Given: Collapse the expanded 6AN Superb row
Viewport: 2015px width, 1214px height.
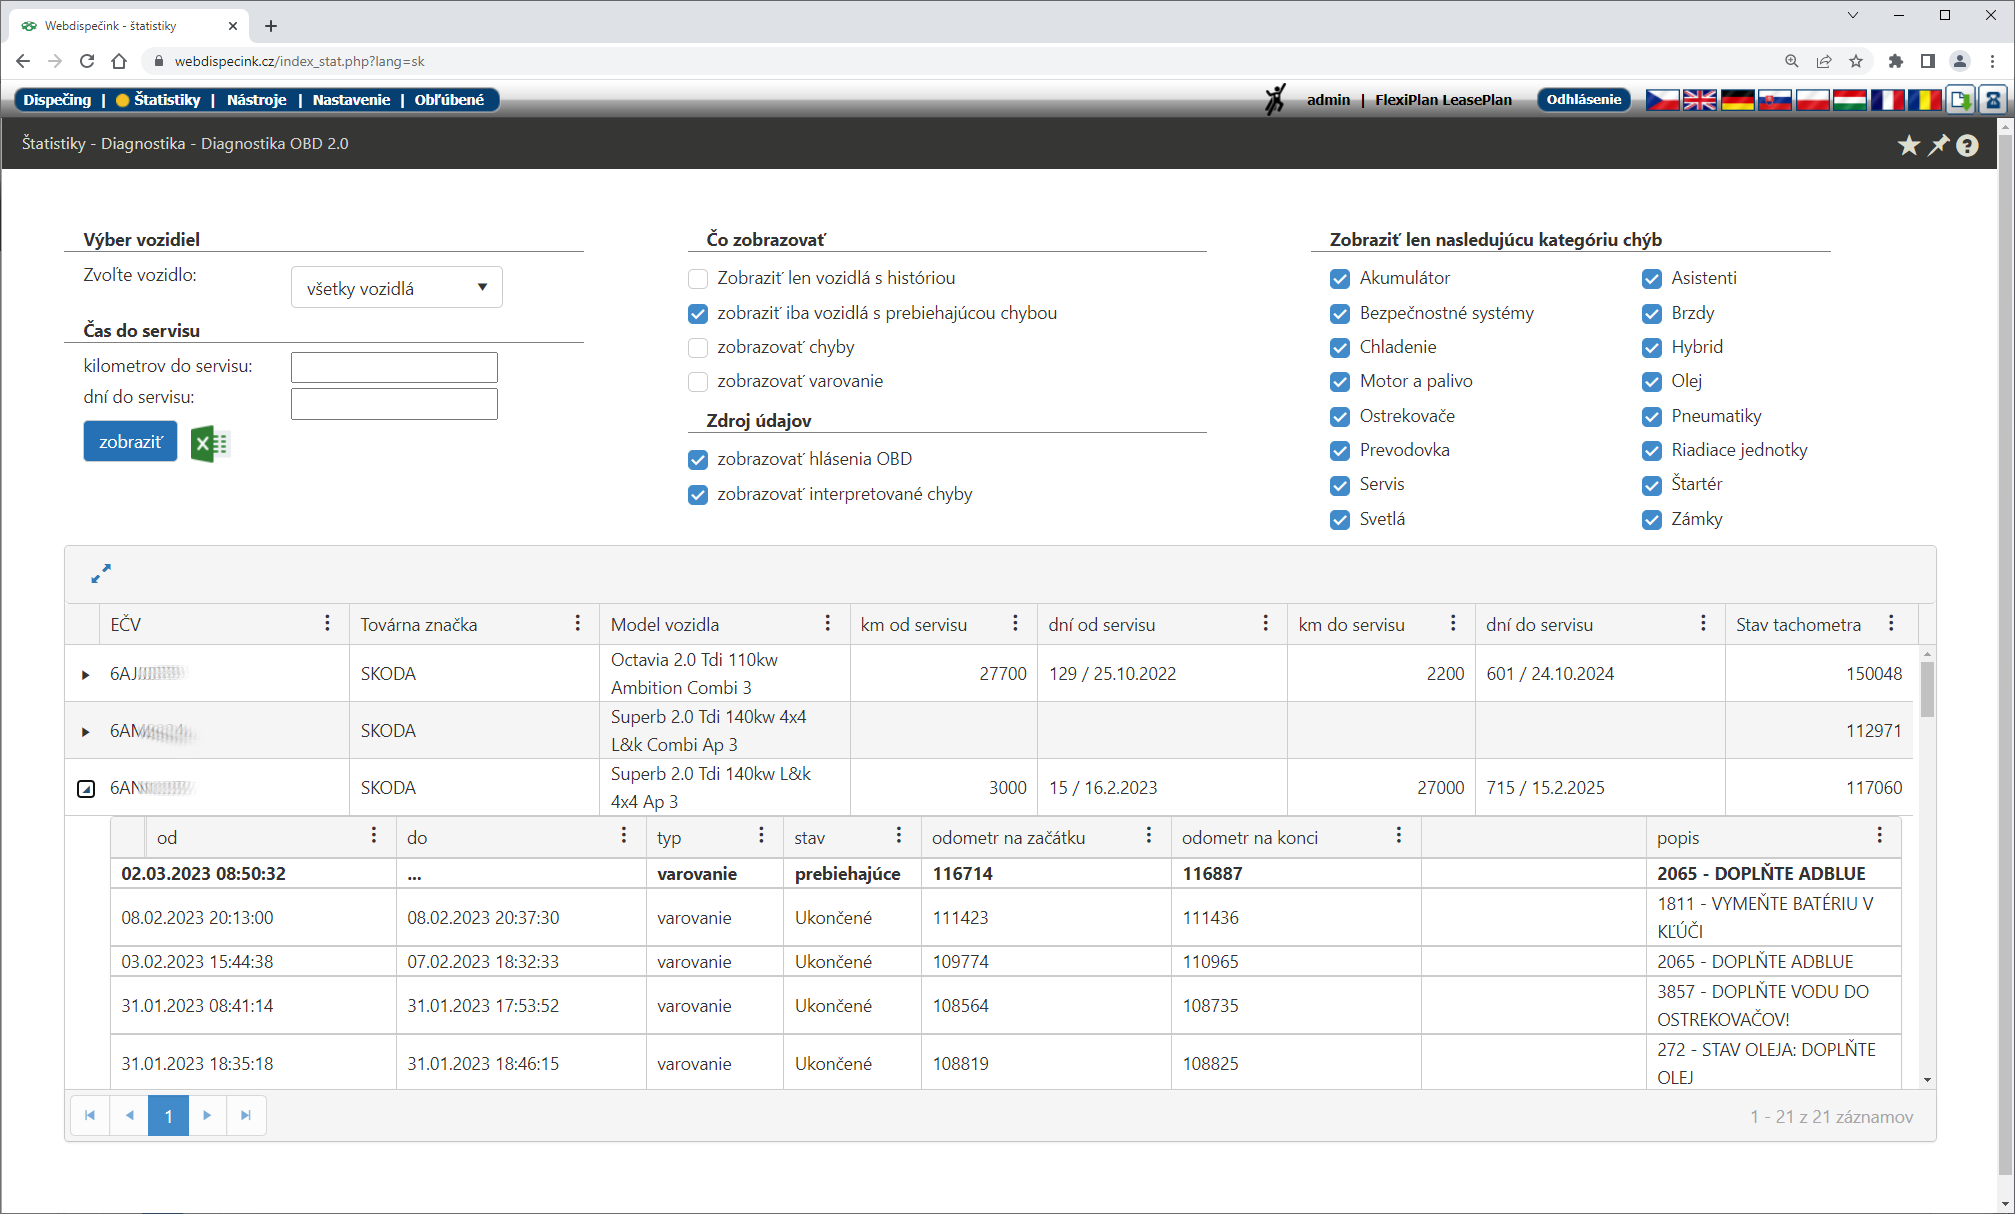Looking at the screenshot, I should (x=86, y=789).
